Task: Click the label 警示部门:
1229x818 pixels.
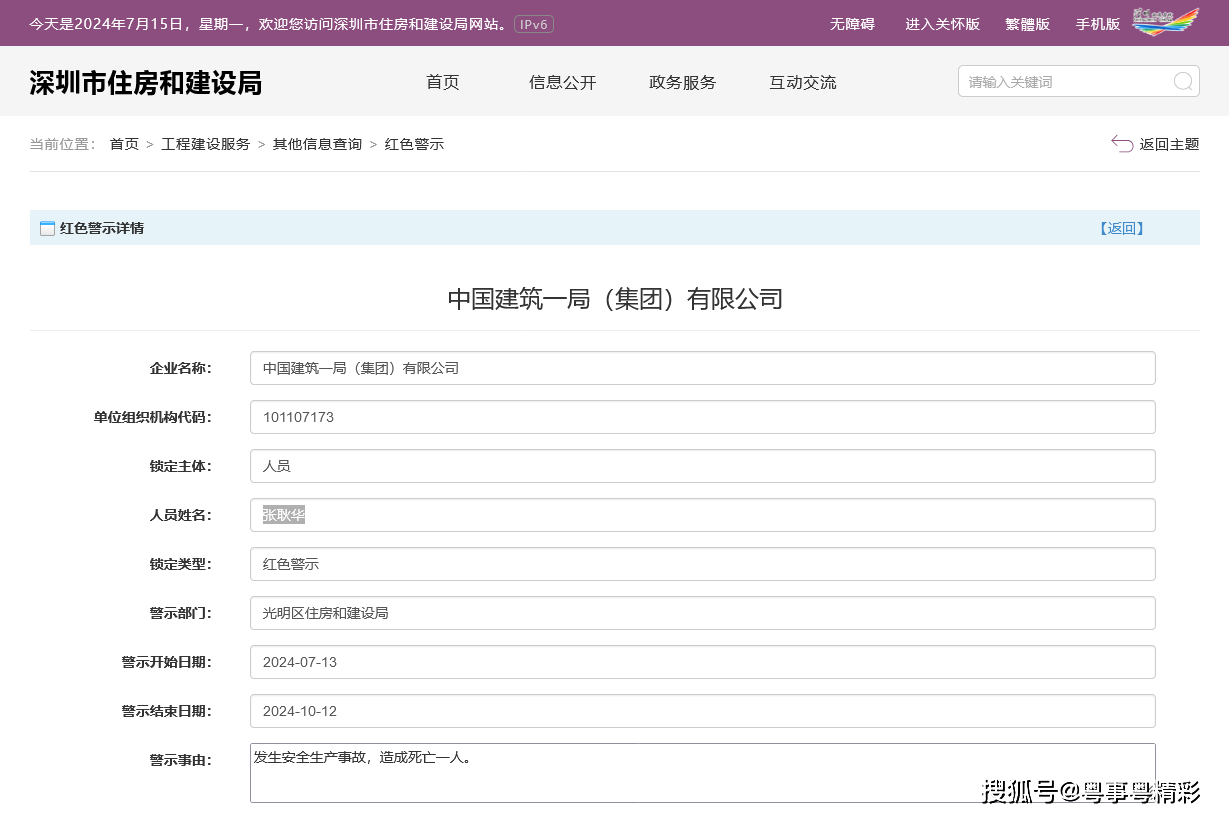Action: (x=181, y=613)
